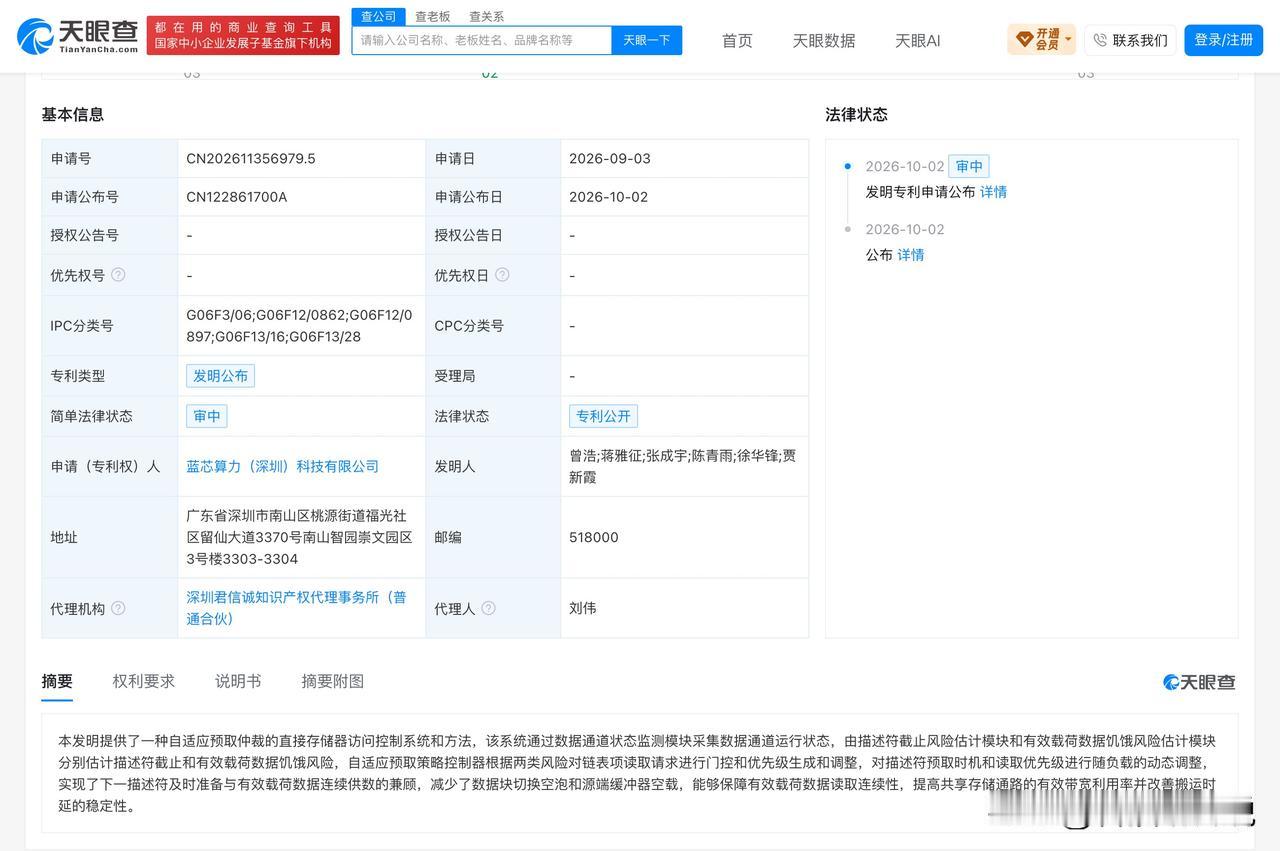Image resolution: width=1280 pixels, height=851 pixels.
Task: Click the 发明公布 patent type tag
Action: [x=220, y=375]
